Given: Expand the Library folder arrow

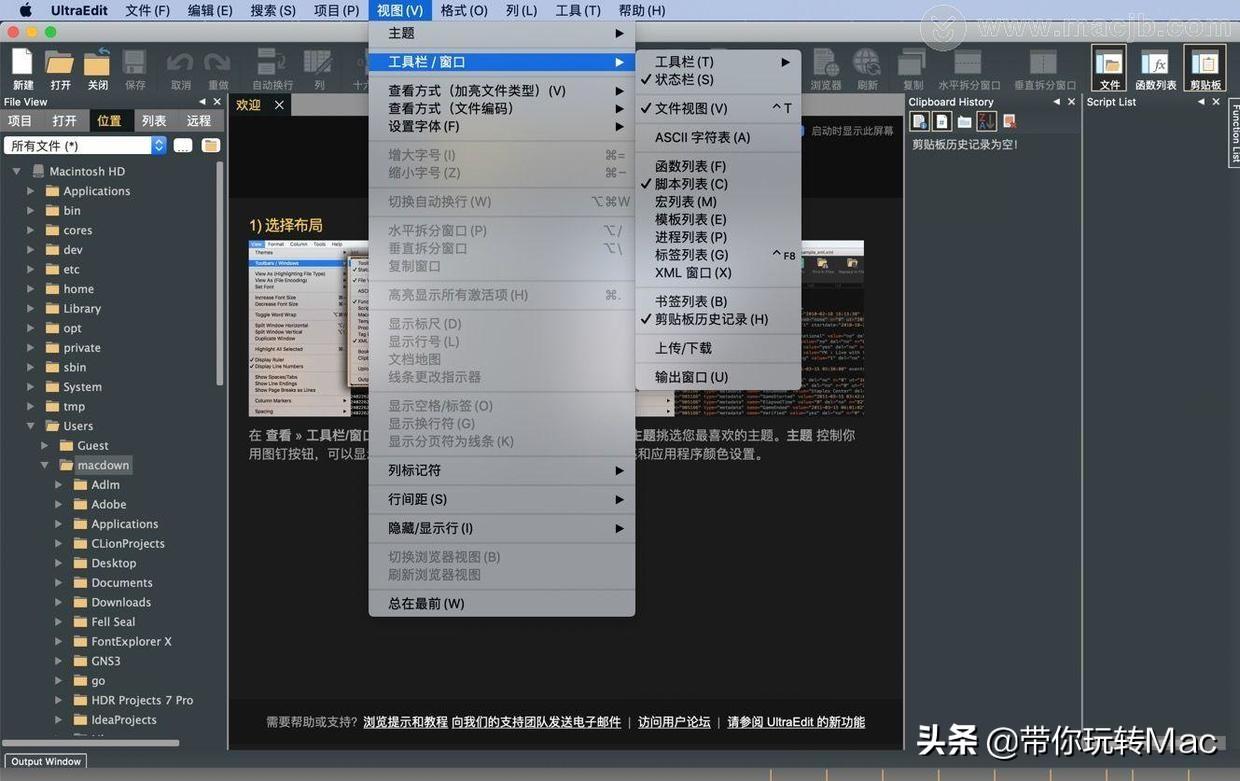Looking at the screenshot, I should [30, 309].
